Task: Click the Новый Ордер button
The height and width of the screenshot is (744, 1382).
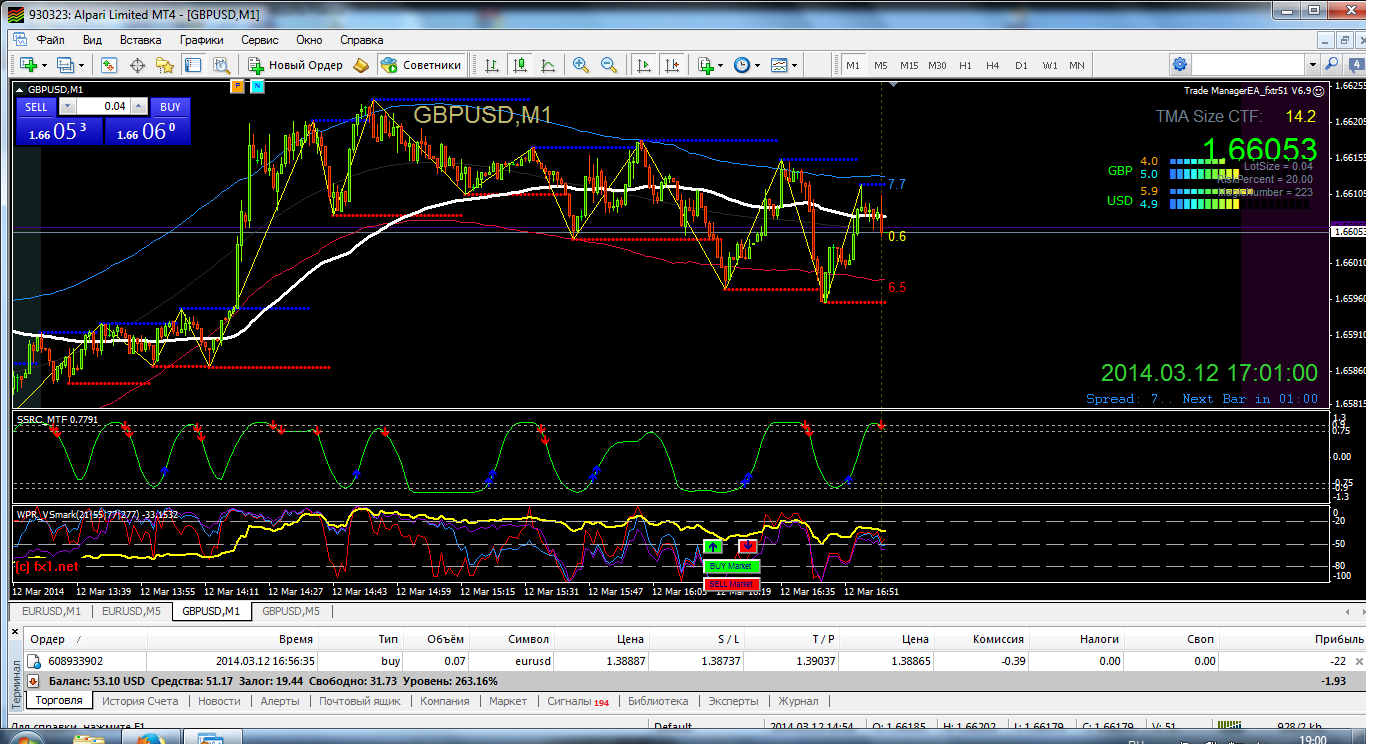Action: click(x=295, y=65)
